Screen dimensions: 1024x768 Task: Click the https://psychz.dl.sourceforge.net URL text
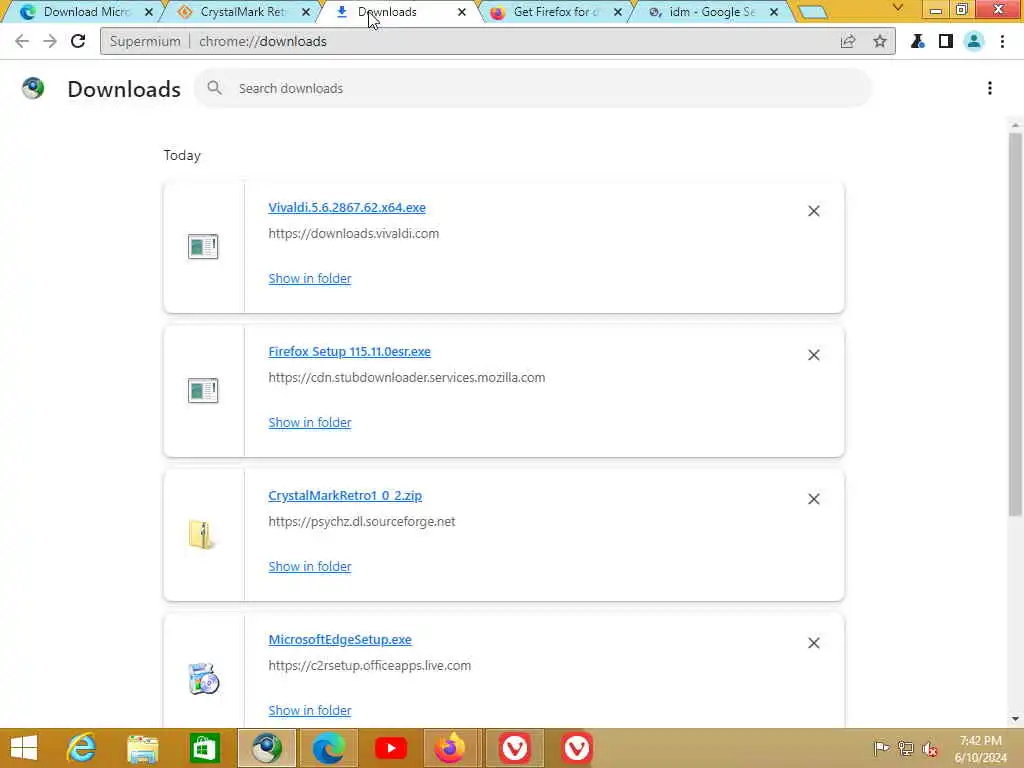coord(362,521)
